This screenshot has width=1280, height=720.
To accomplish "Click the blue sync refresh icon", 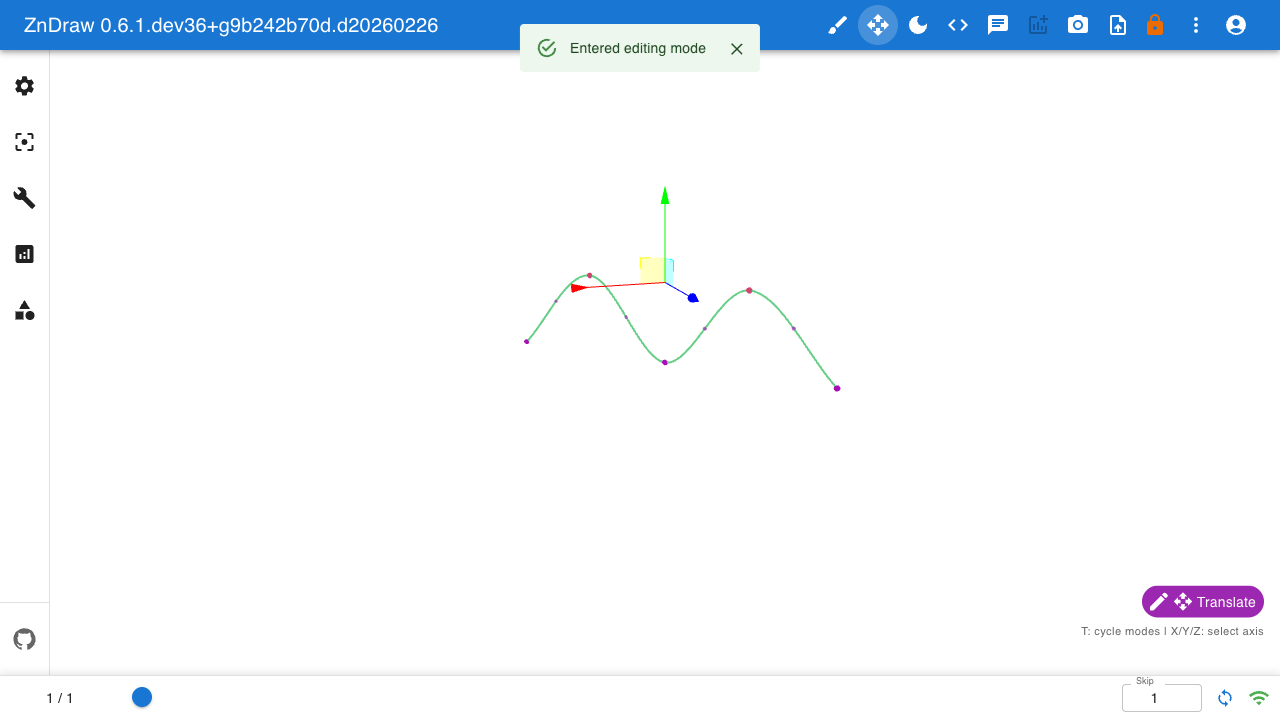I will point(1225,698).
